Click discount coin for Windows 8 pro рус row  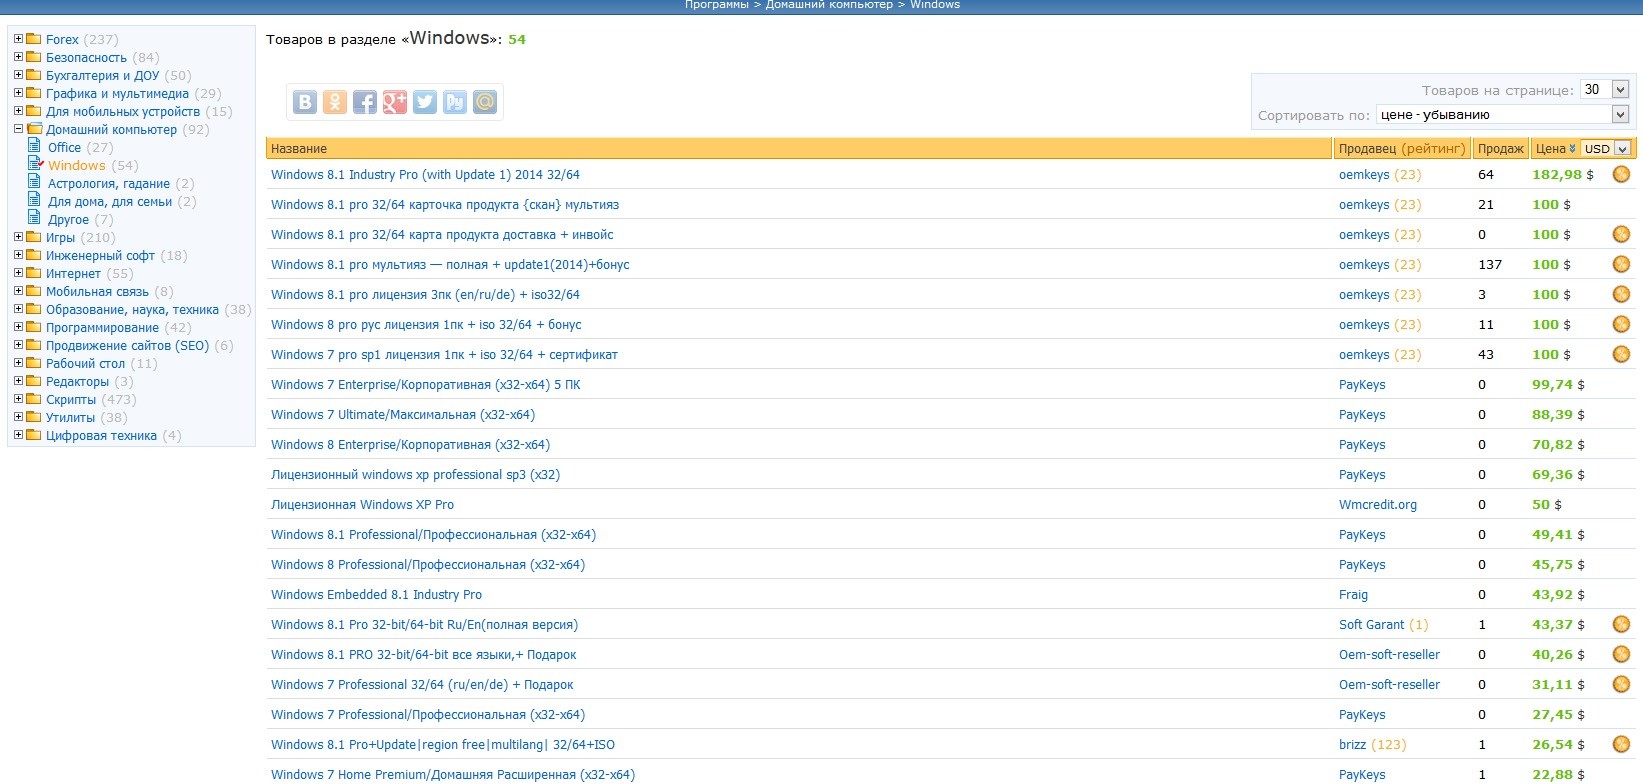pyautogui.click(x=1621, y=324)
